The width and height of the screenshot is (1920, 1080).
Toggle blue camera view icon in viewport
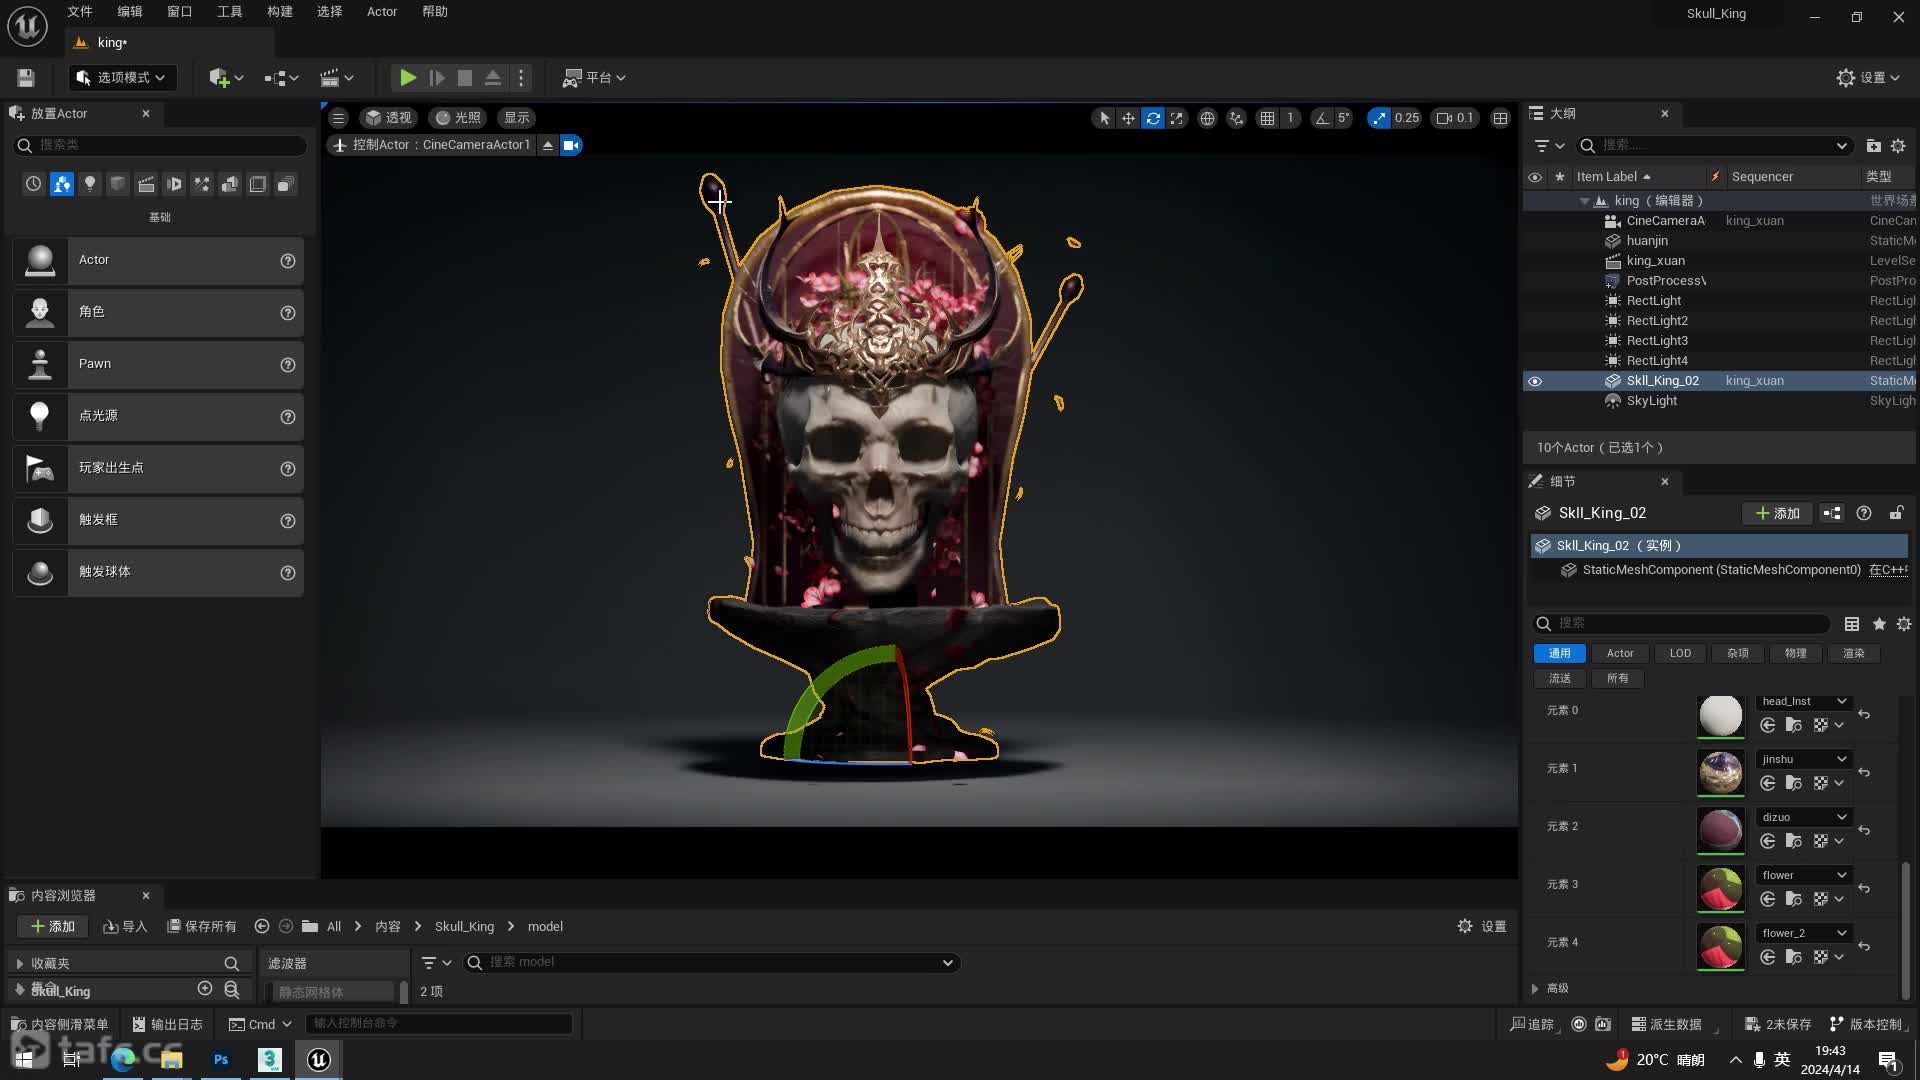click(x=571, y=145)
